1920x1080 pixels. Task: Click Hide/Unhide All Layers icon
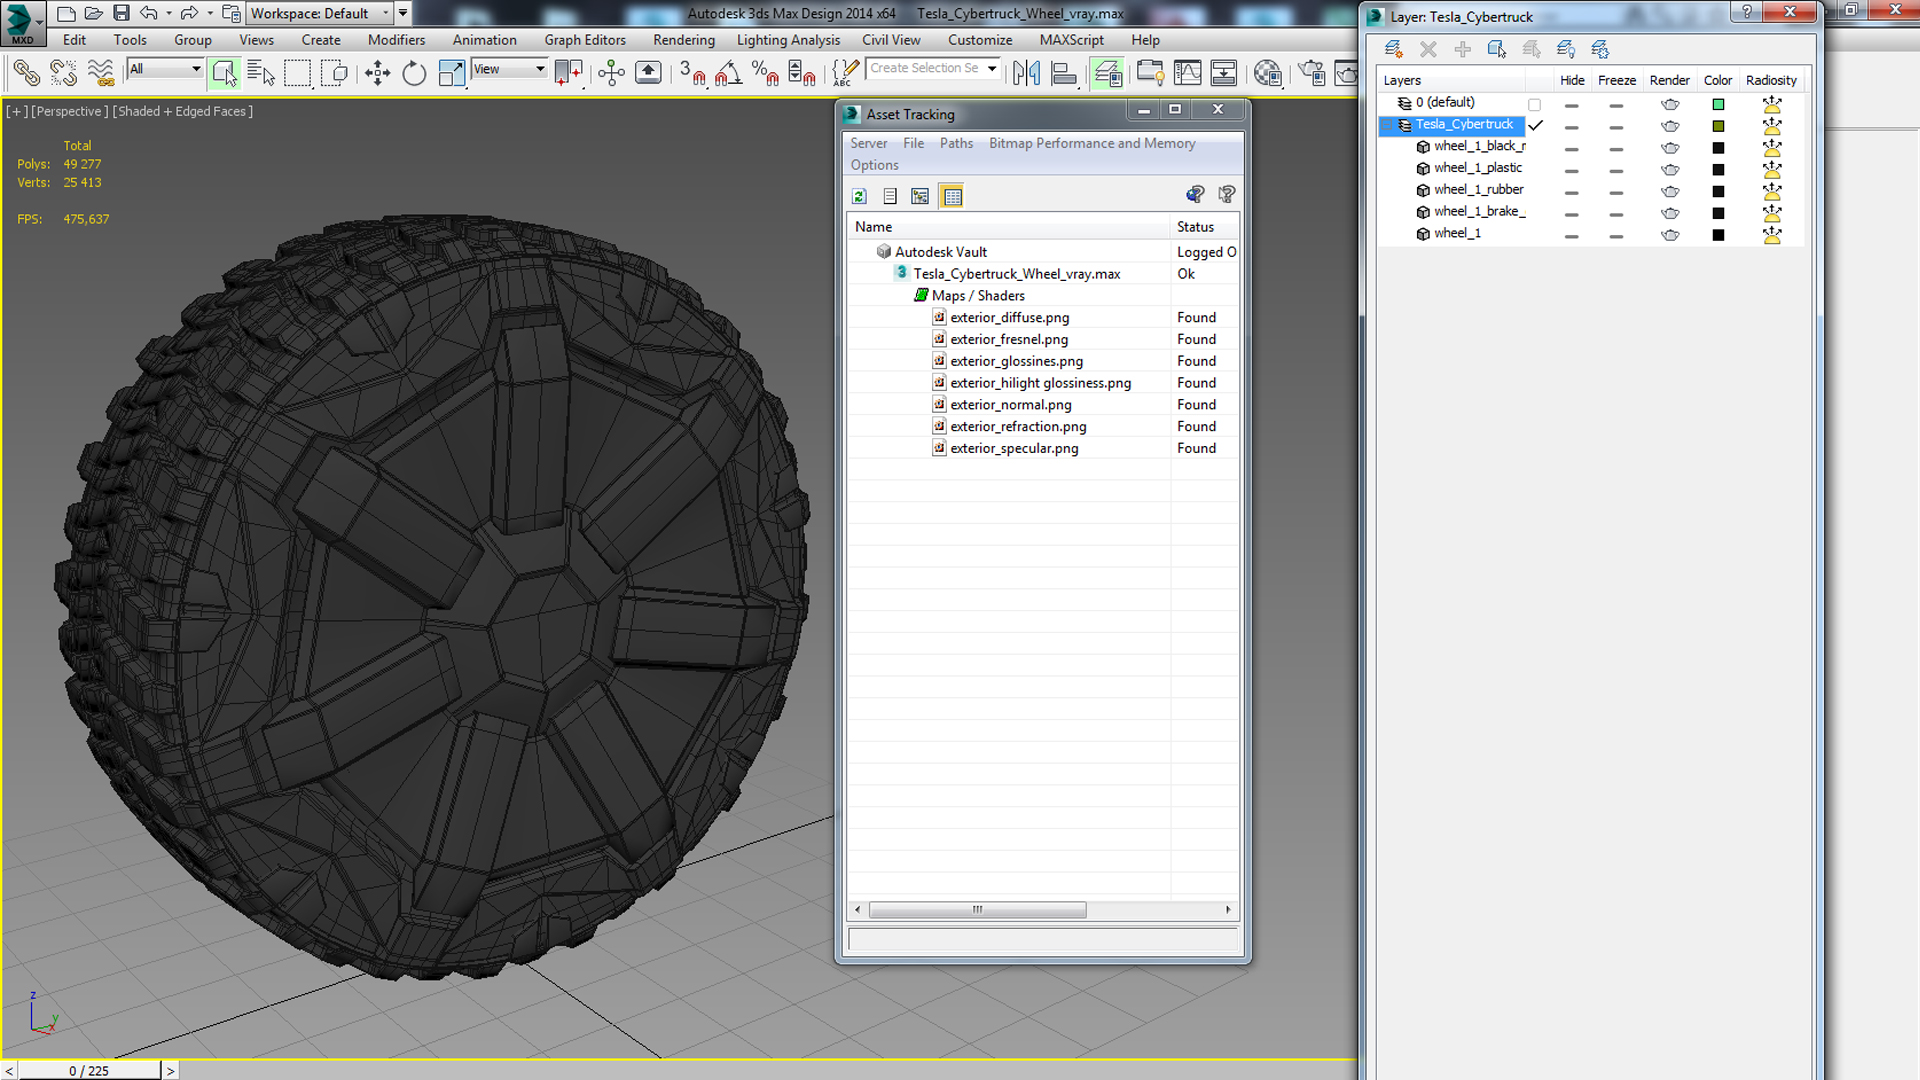click(1566, 49)
